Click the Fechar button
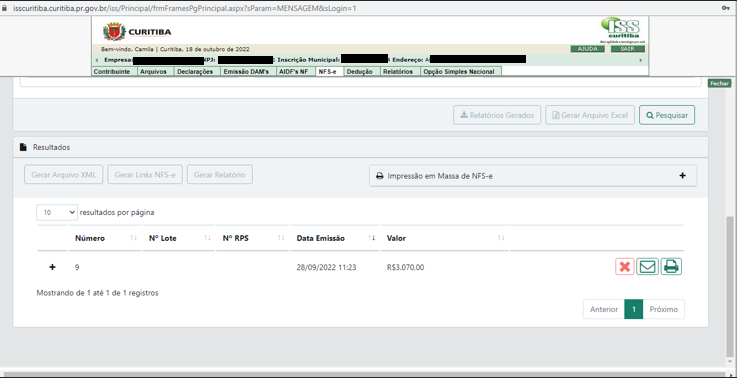 click(719, 83)
